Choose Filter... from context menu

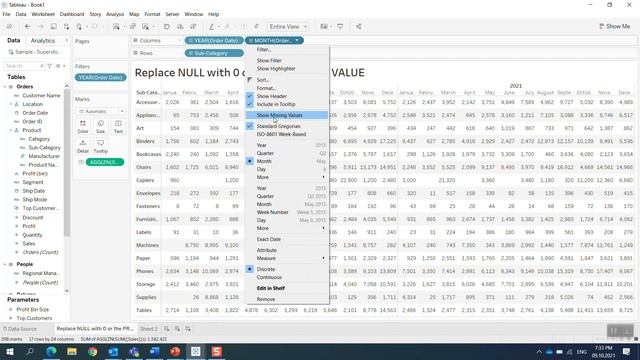[287, 49]
